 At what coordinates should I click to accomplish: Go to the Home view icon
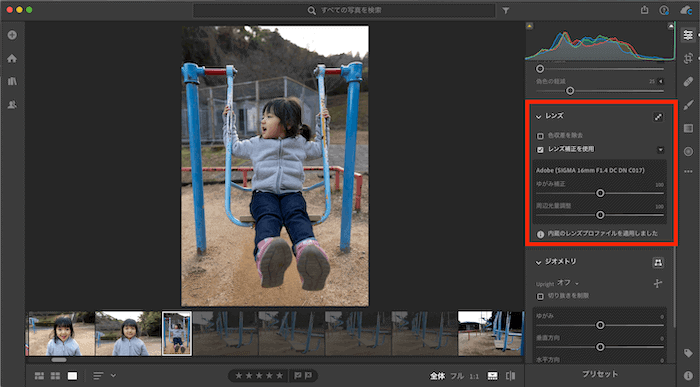[12, 58]
